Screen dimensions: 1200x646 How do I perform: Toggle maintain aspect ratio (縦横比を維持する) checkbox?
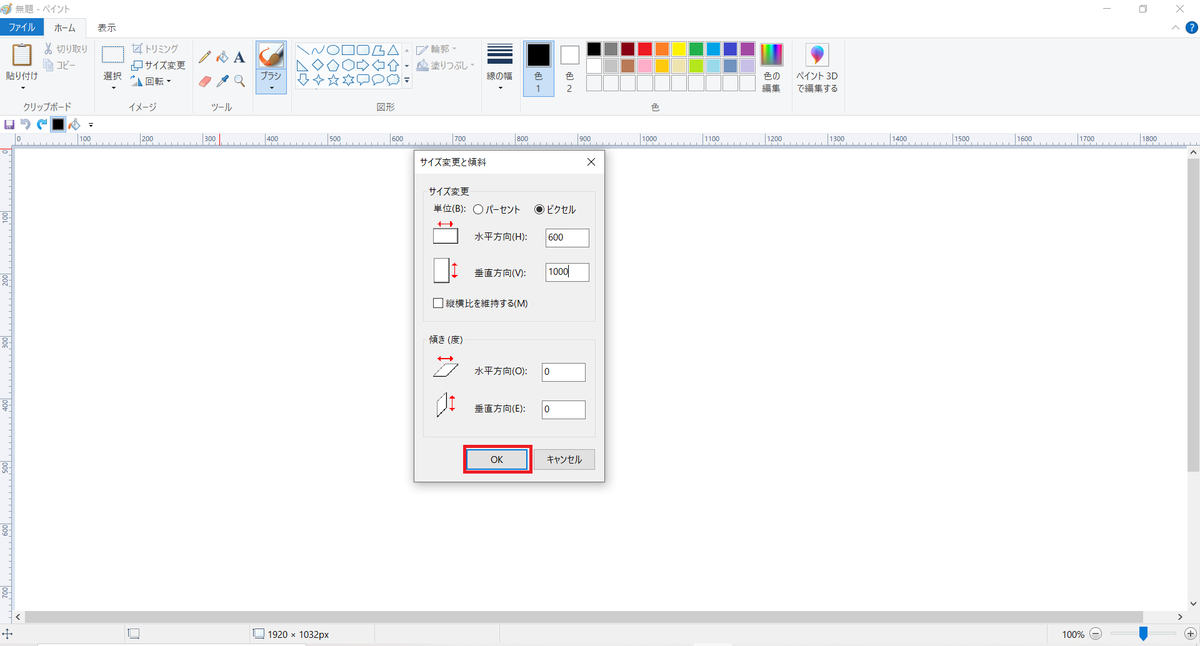[438, 303]
